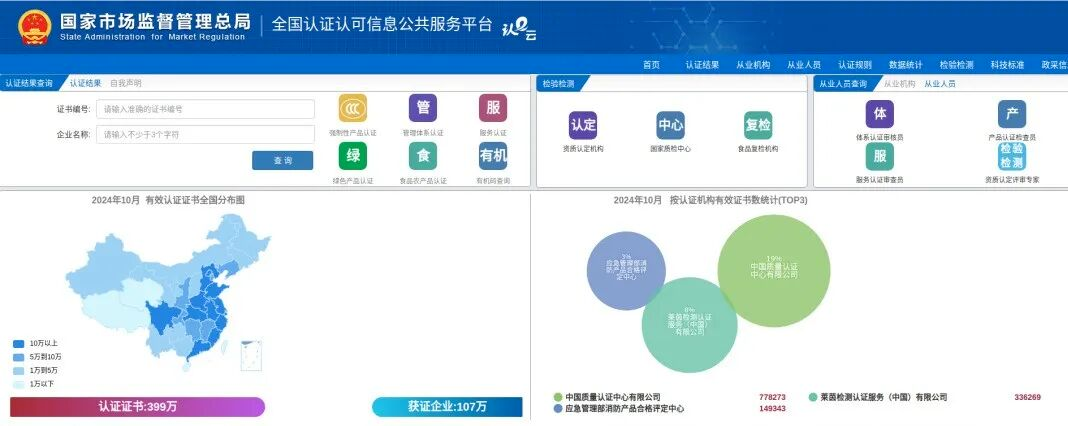
Task: Click the 国家质检中心 icon
Action: [670, 125]
